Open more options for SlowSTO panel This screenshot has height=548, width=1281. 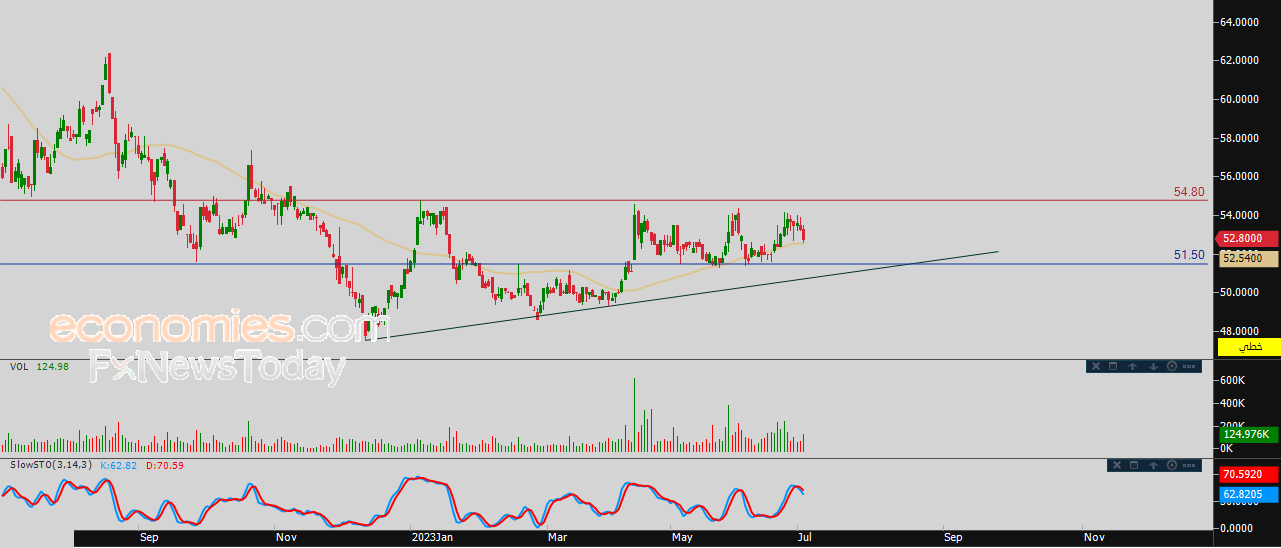(x=1189, y=465)
